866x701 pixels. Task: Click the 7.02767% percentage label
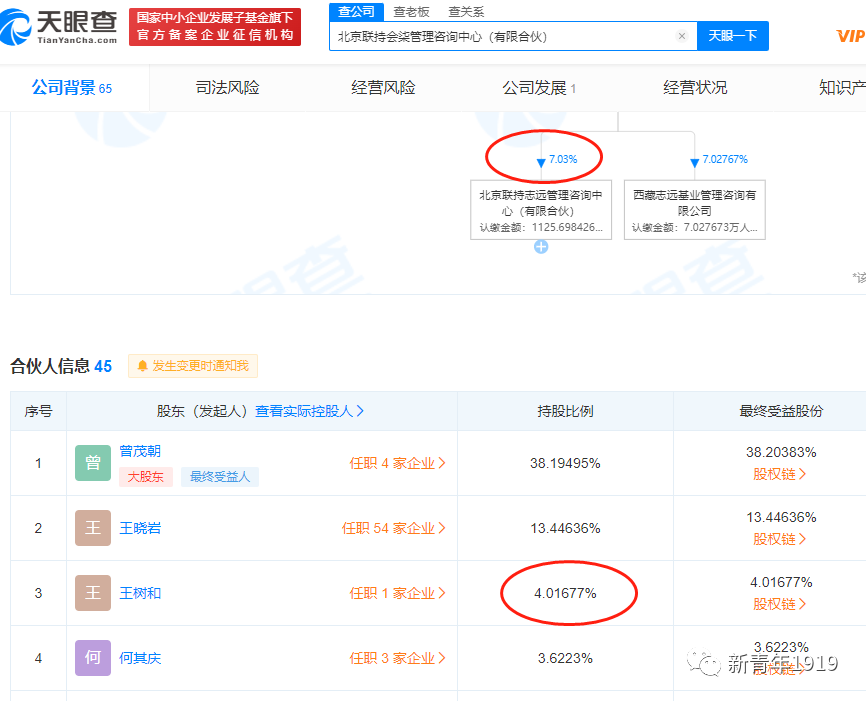(725, 159)
